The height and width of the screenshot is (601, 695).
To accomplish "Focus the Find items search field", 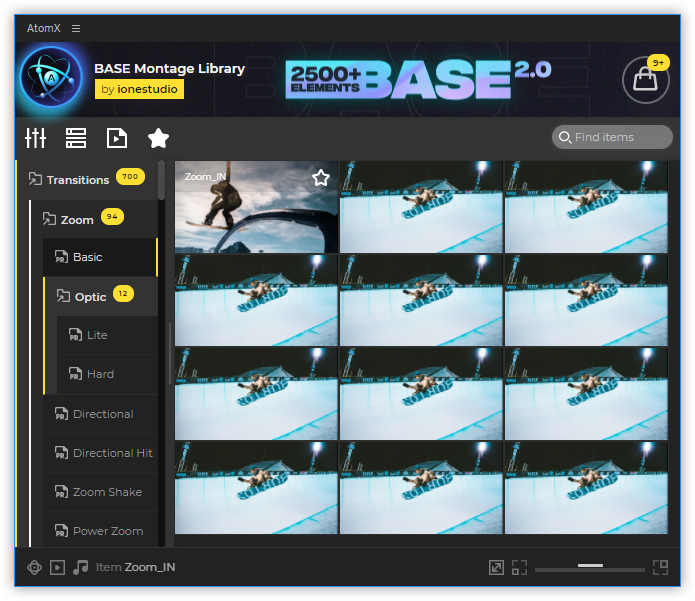I will [612, 137].
